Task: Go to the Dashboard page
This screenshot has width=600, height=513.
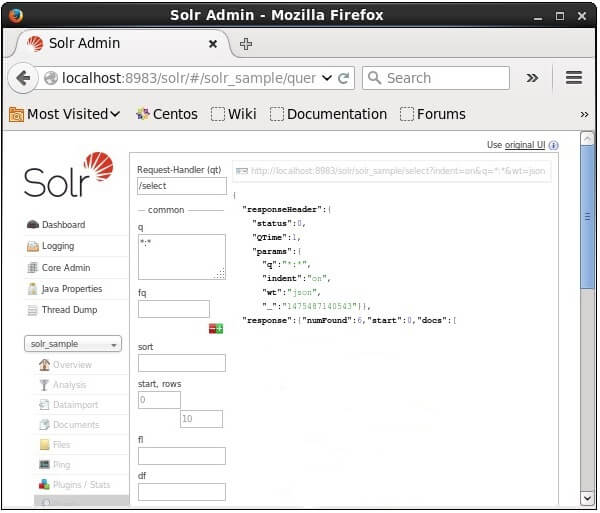Action: point(64,225)
